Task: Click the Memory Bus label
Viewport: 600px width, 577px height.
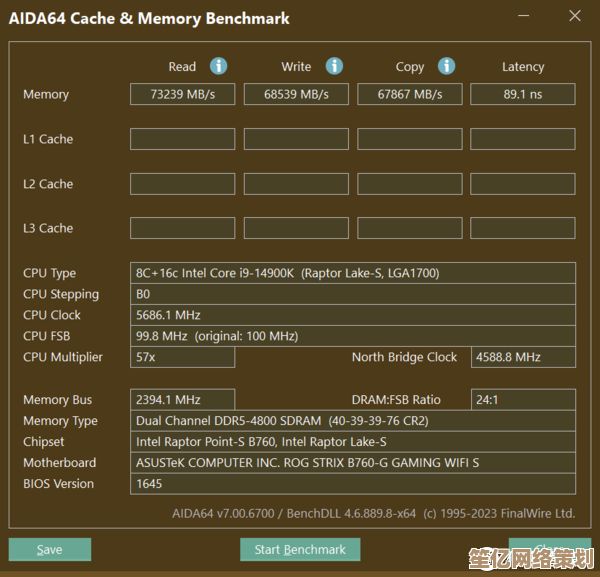Action: [x=57, y=400]
